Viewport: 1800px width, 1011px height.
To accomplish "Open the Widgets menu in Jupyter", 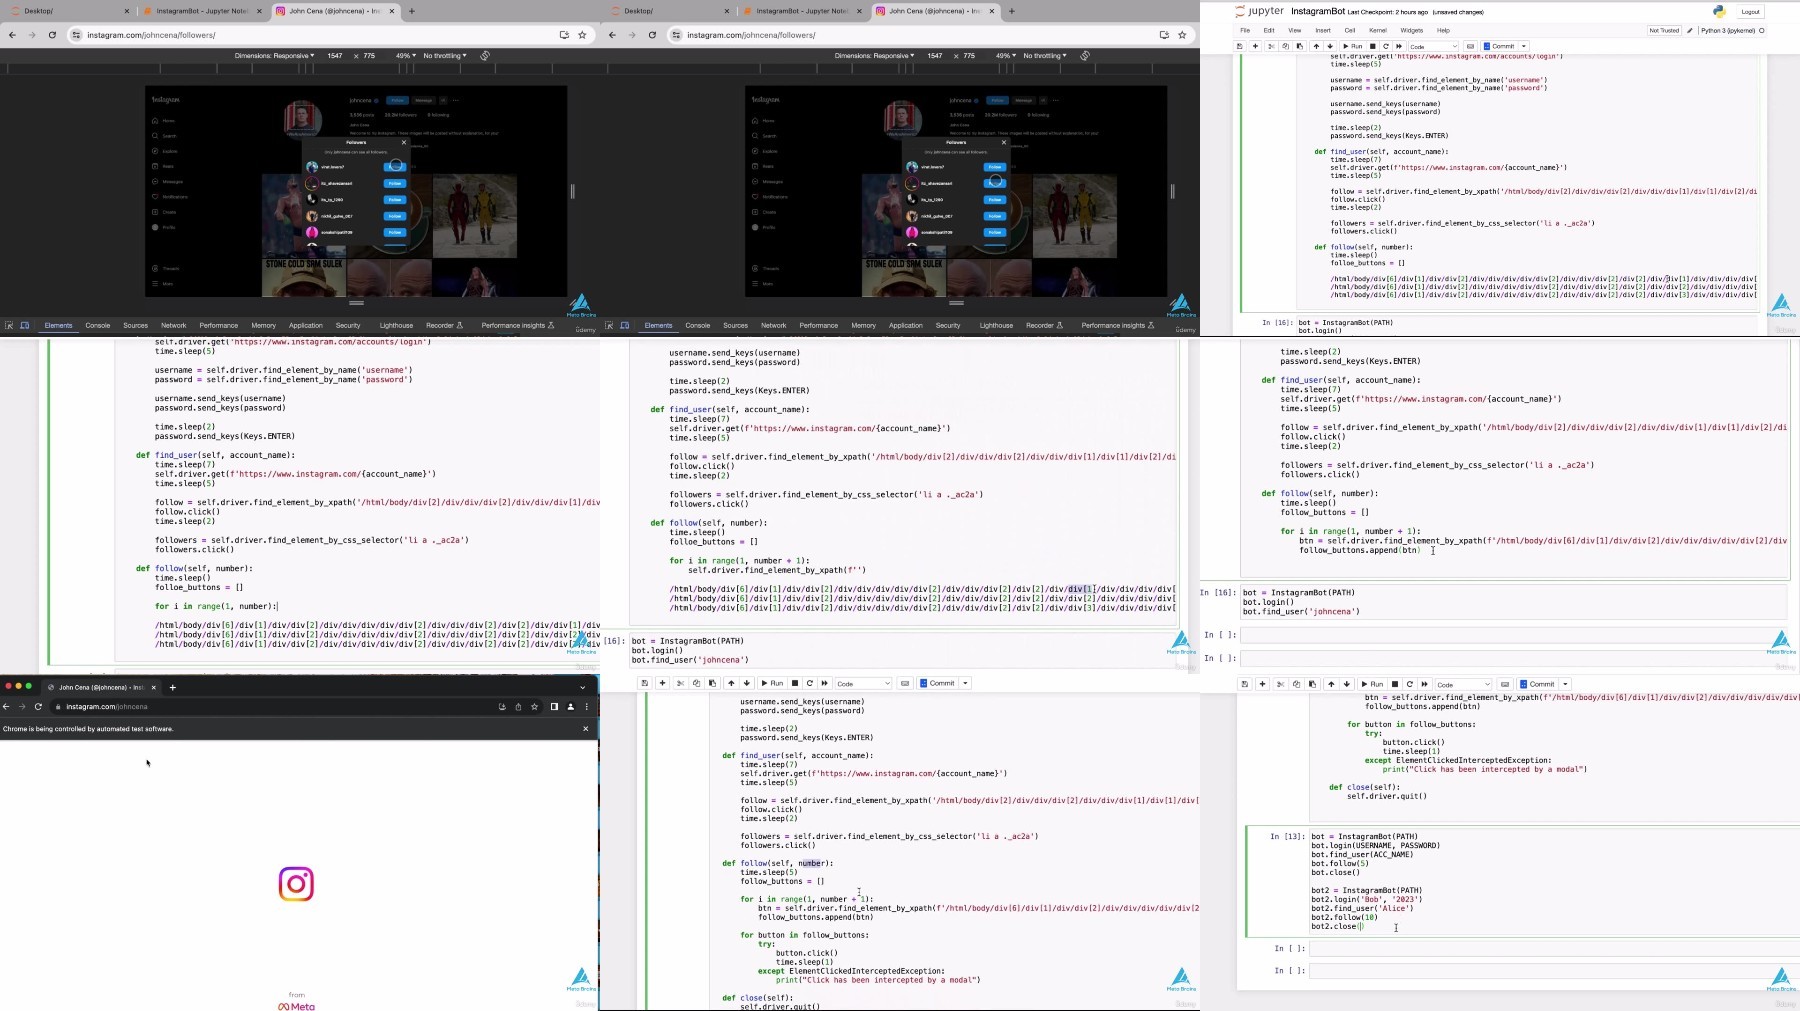I will pyautogui.click(x=1411, y=30).
